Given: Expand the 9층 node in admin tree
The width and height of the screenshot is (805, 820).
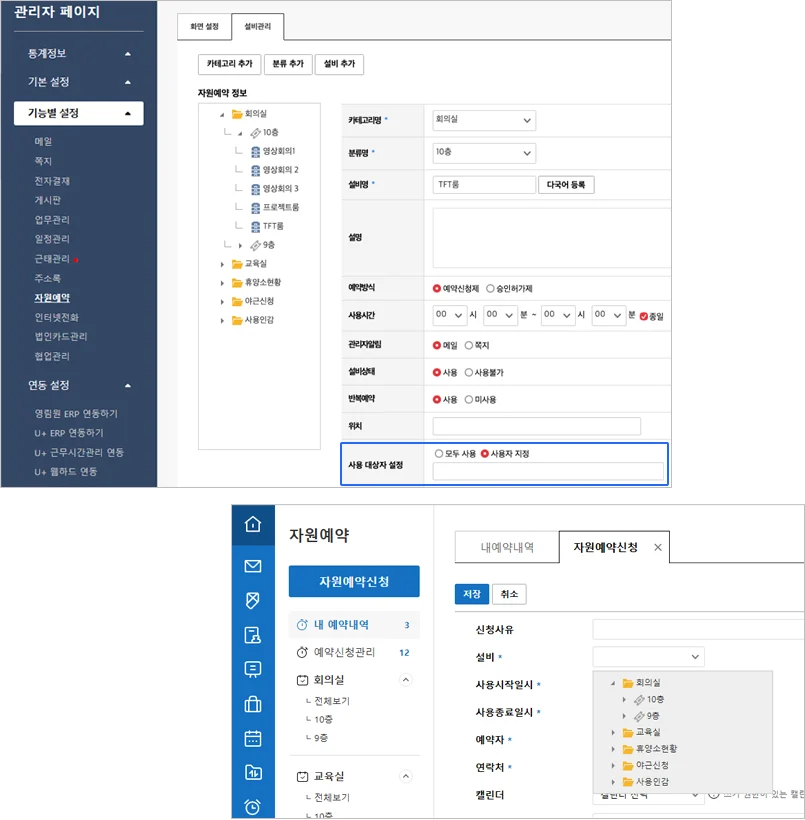Looking at the screenshot, I should [240, 245].
